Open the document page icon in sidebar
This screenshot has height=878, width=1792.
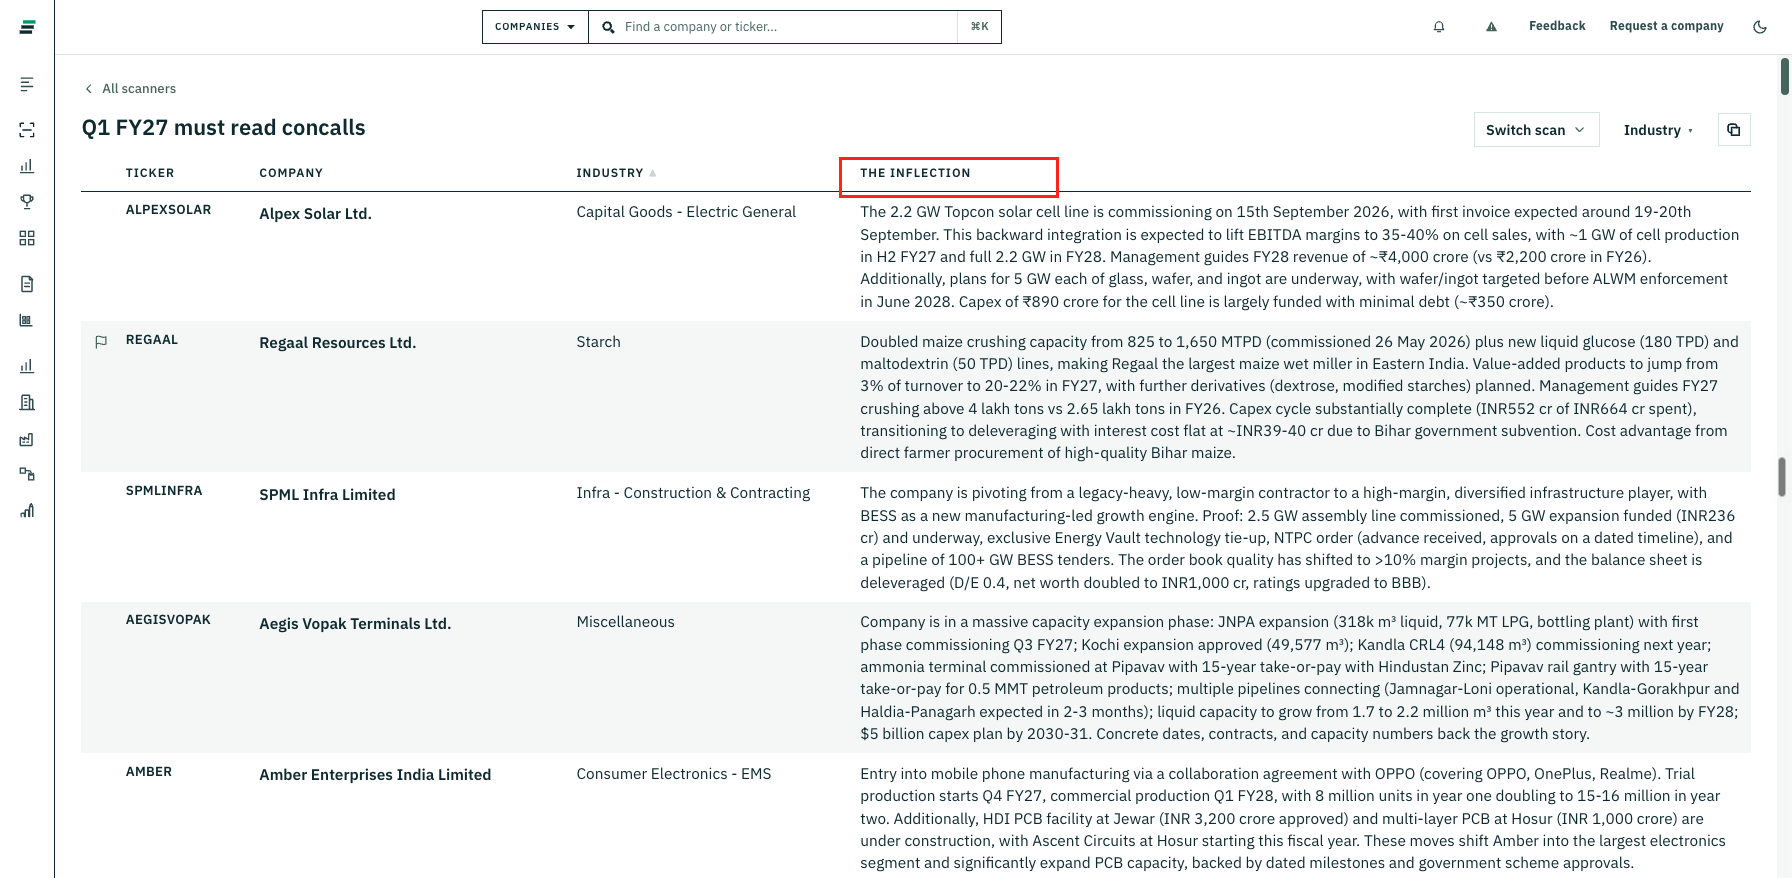point(27,284)
